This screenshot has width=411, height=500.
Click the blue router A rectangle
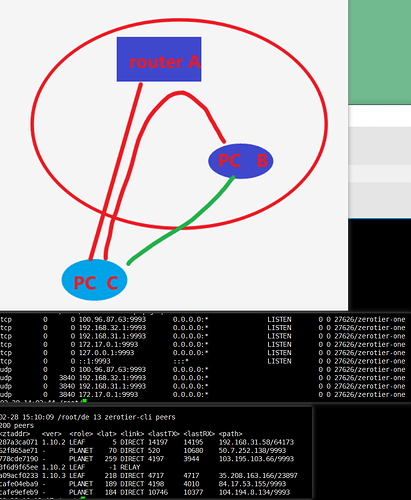tap(159, 59)
